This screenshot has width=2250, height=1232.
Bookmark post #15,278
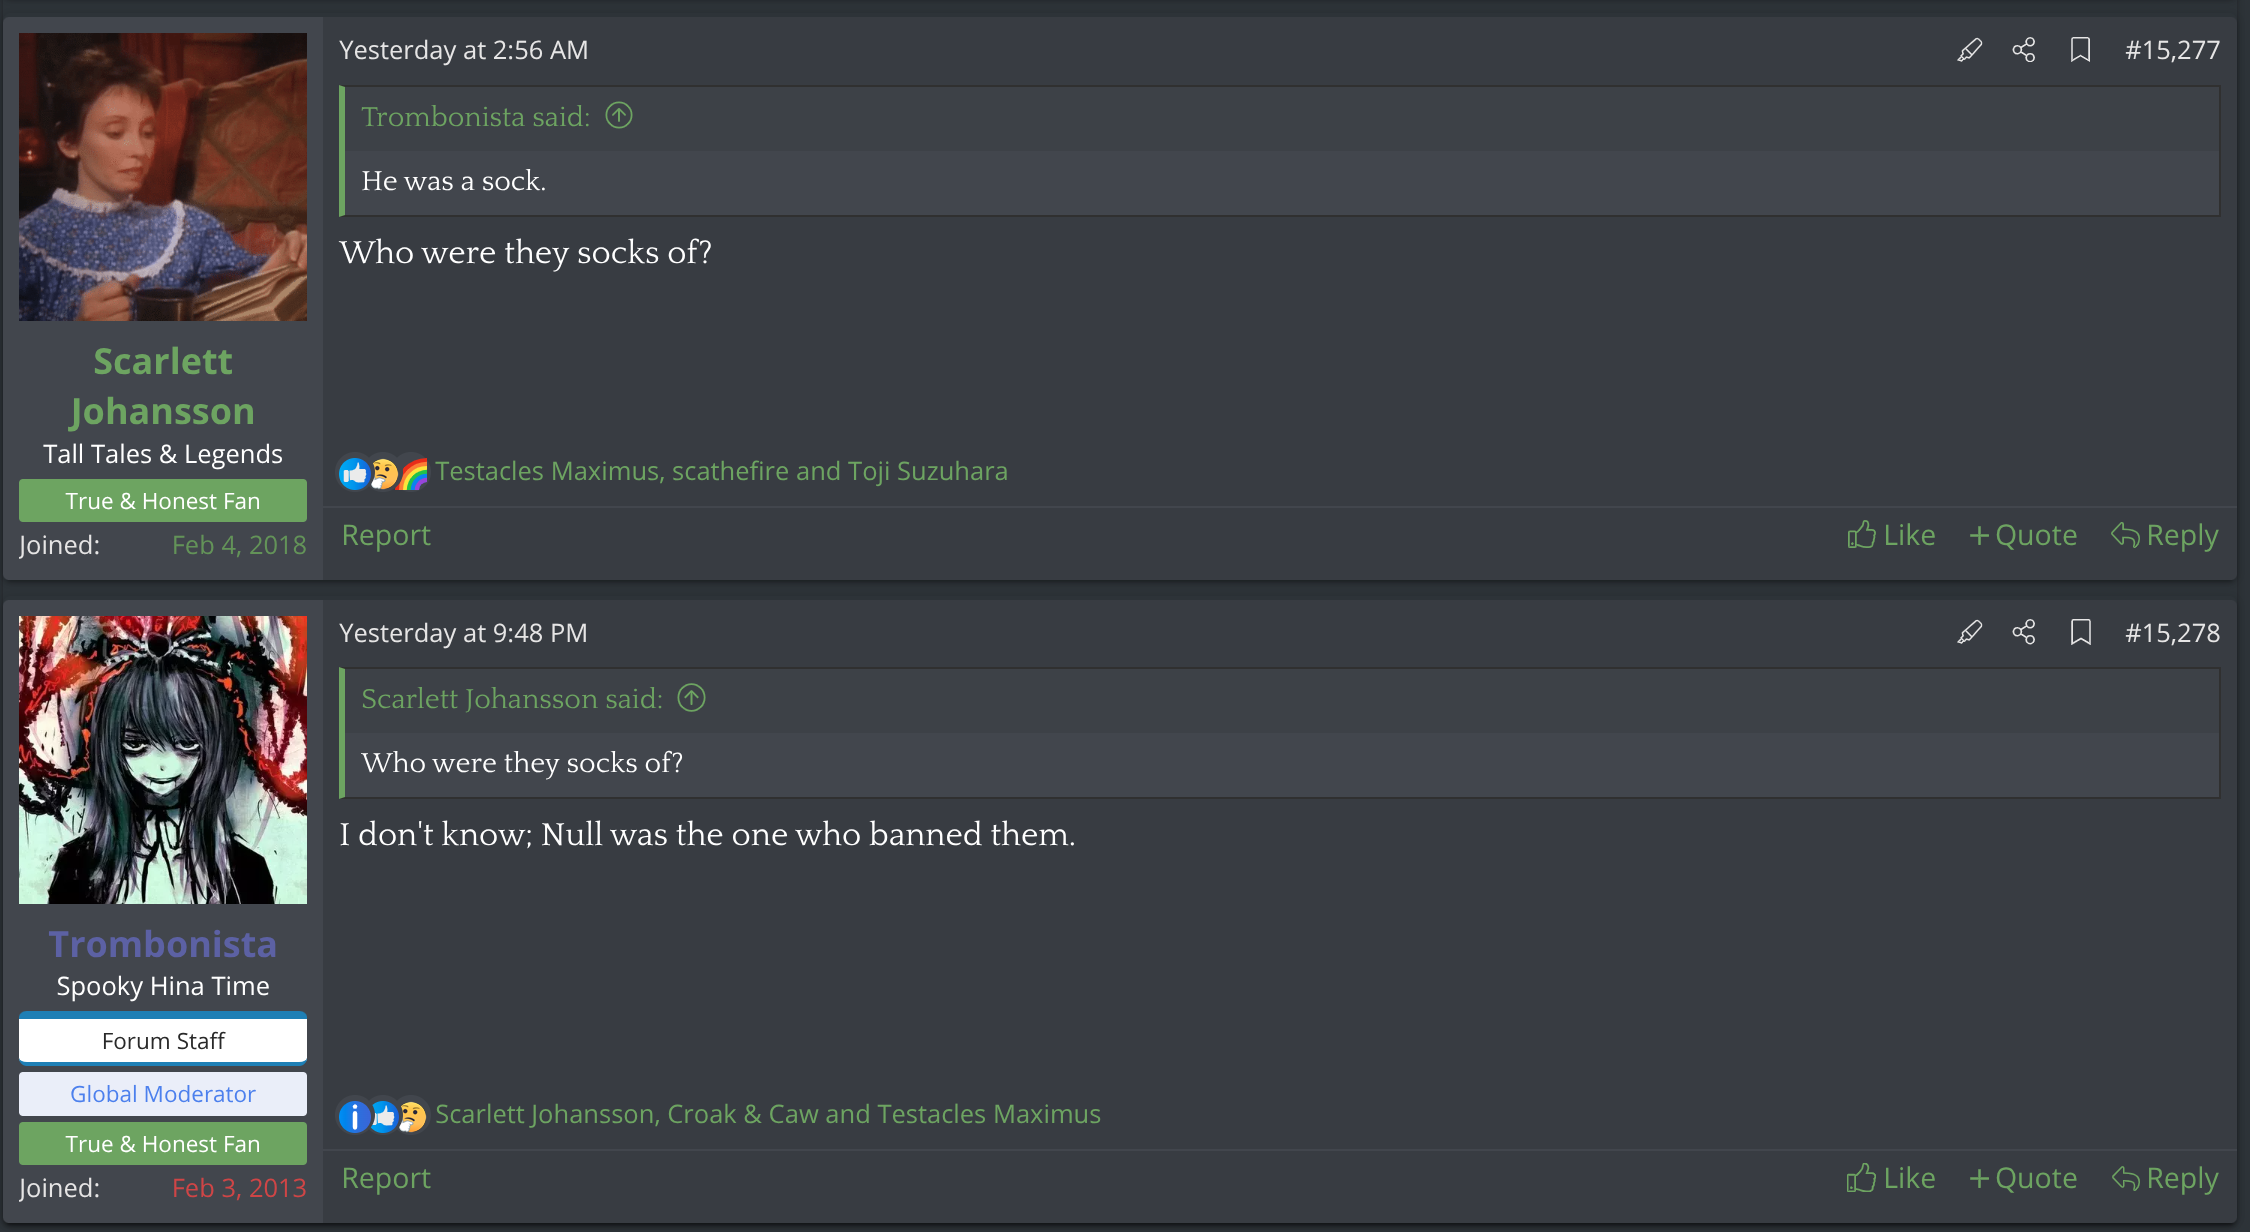coord(2080,632)
